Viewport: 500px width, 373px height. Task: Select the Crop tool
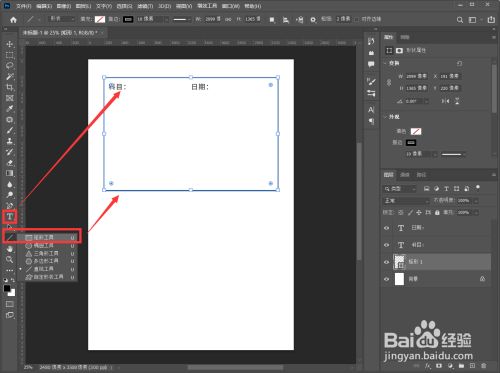[10, 87]
